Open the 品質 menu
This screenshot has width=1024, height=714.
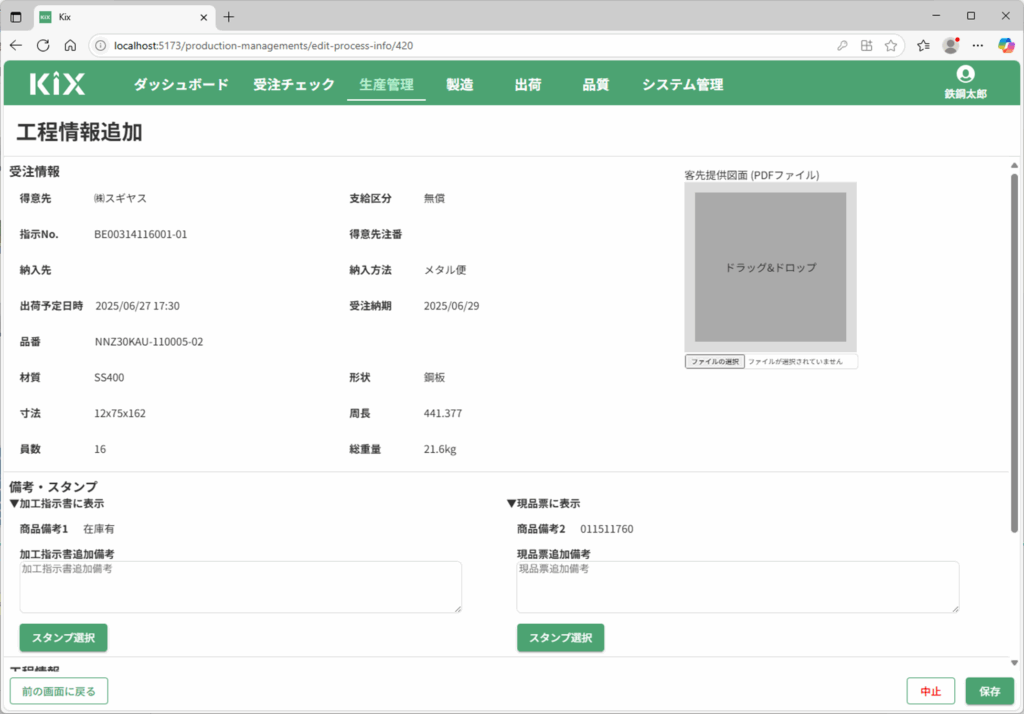(596, 85)
